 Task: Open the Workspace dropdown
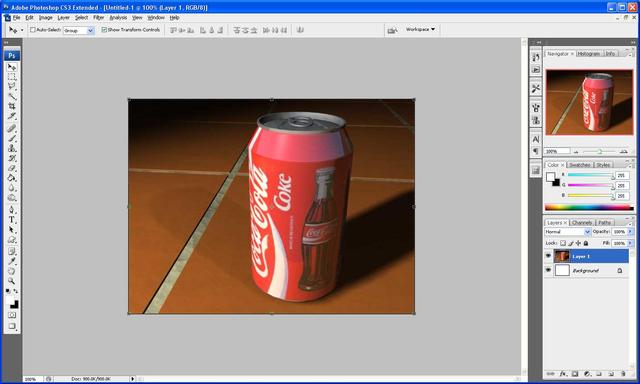click(420, 29)
